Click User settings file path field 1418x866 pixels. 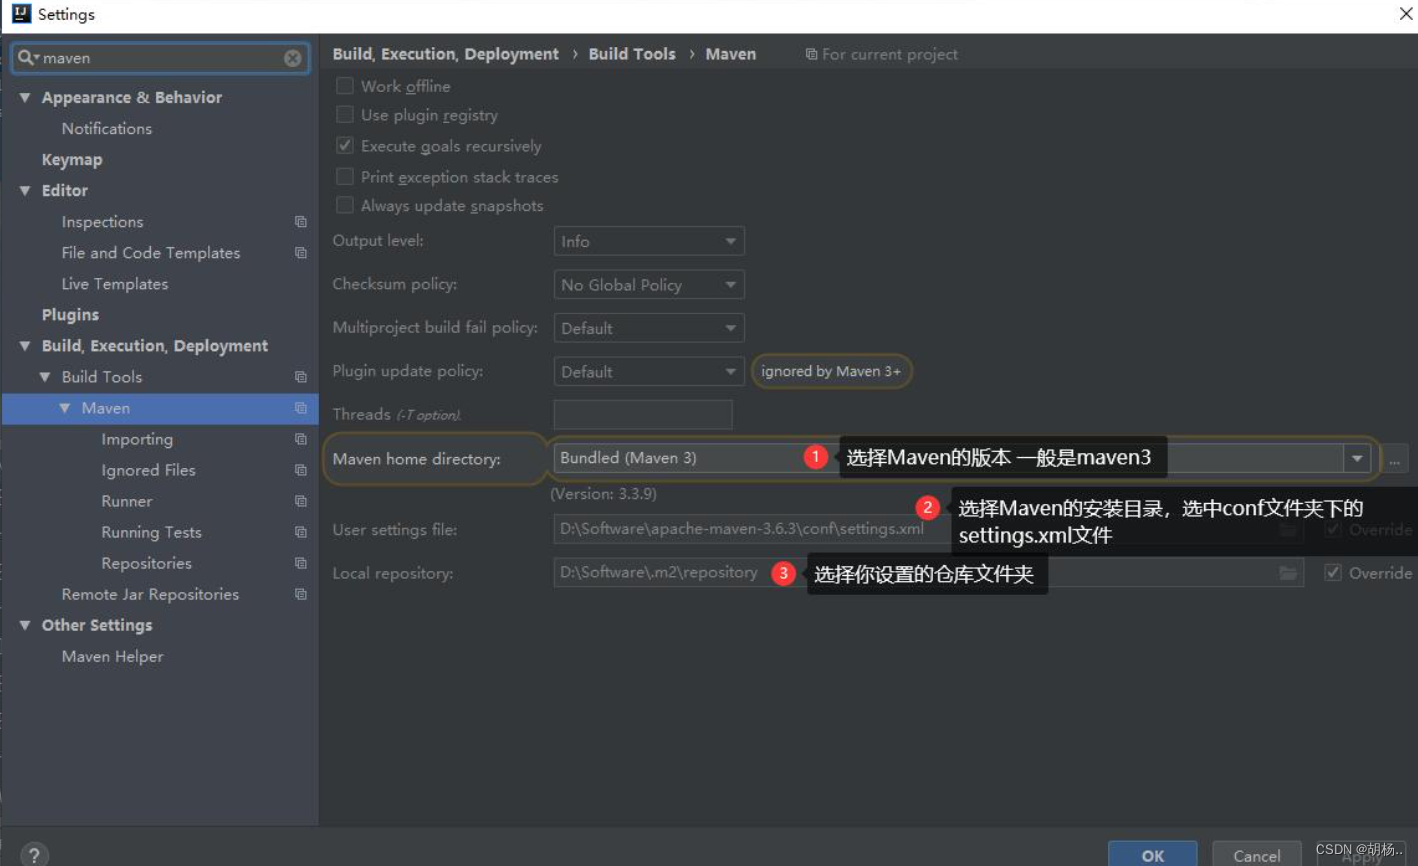pos(928,529)
